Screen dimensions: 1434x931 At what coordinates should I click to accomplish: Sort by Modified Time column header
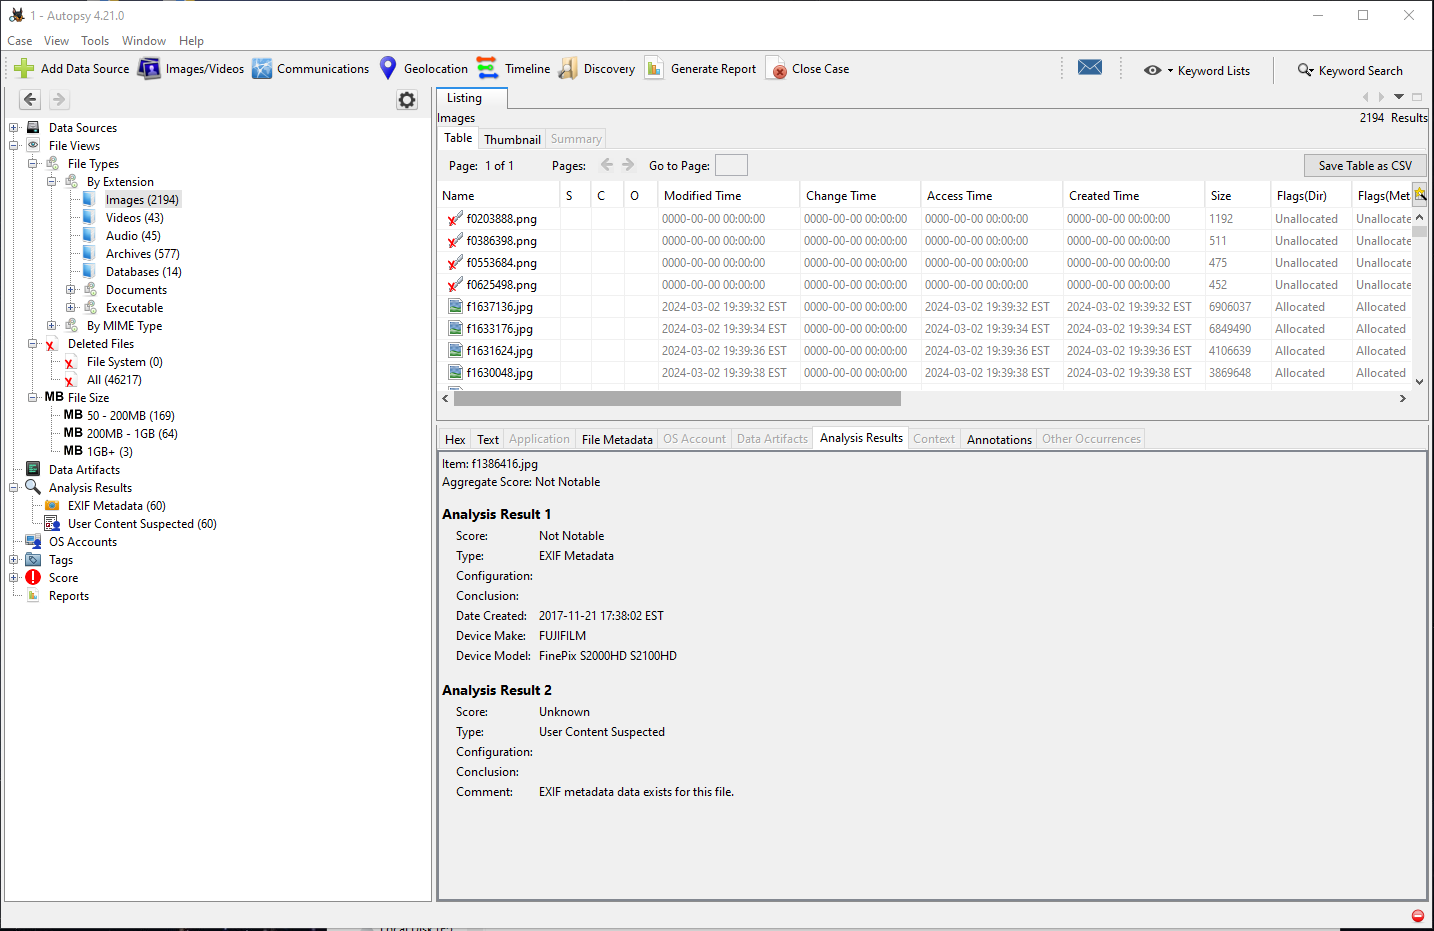click(729, 195)
